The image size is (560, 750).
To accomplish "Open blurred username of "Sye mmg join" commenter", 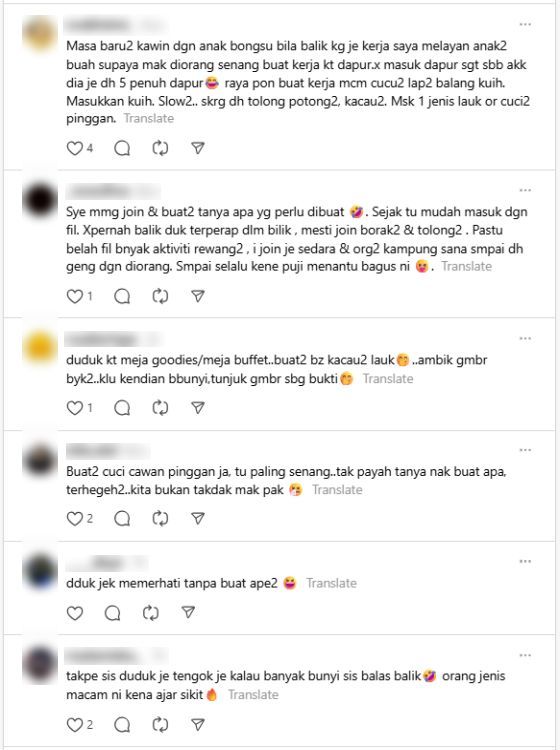I will click(x=113, y=191).
